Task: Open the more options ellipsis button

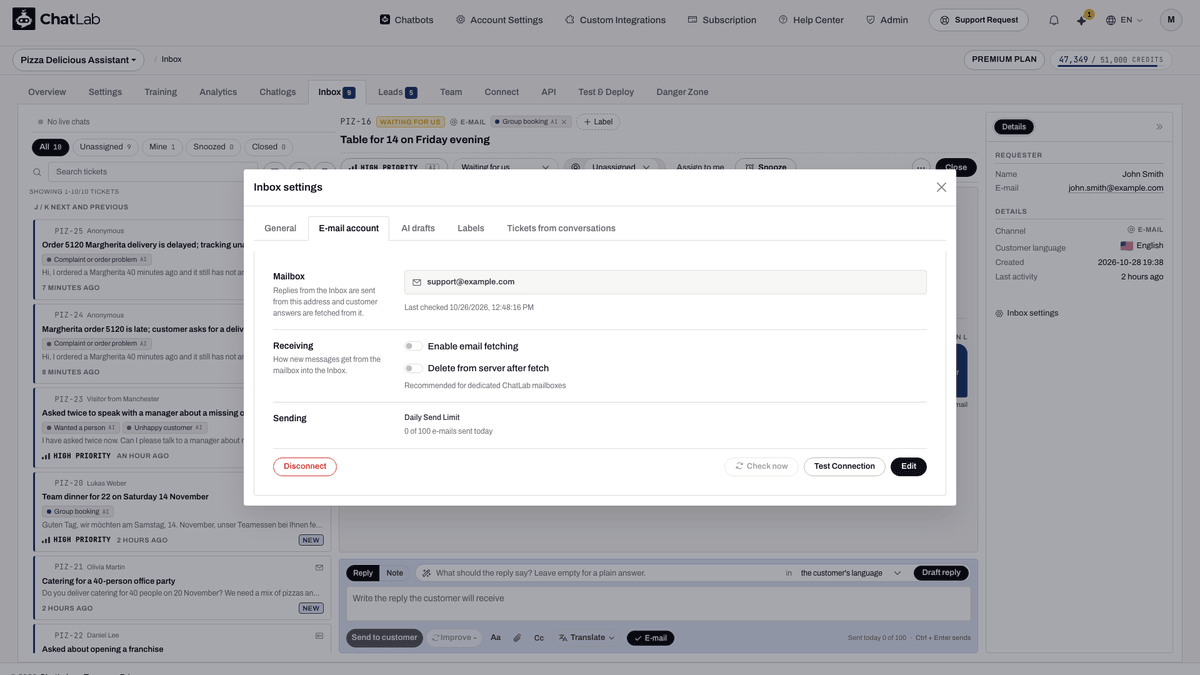Action: point(920,167)
